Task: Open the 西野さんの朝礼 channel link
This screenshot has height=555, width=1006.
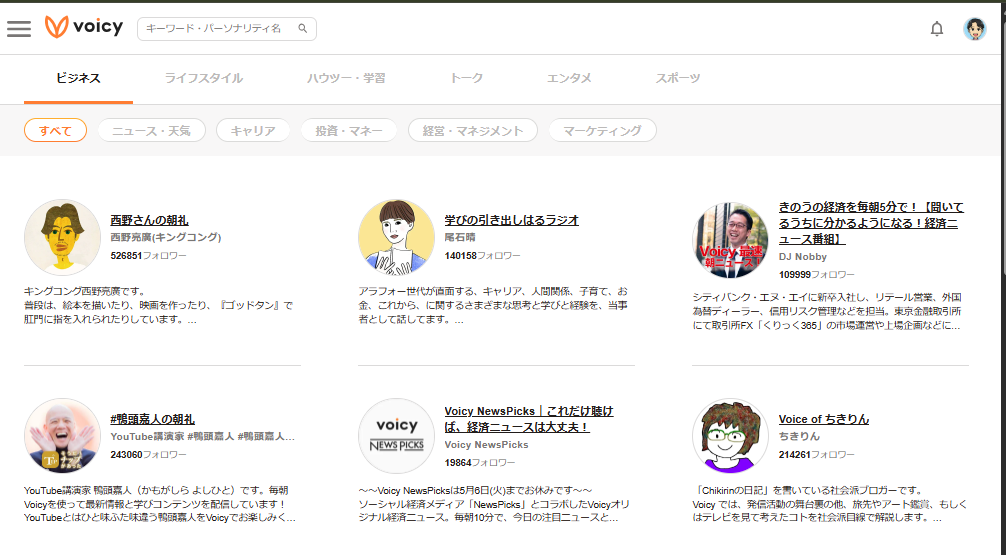Action: pyautogui.click(x=149, y=220)
